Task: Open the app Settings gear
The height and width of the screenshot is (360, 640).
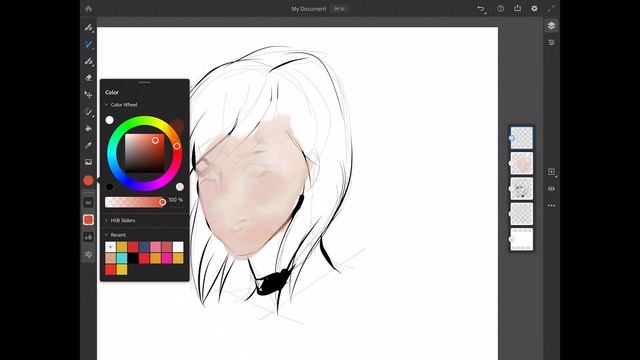Action: (x=534, y=9)
